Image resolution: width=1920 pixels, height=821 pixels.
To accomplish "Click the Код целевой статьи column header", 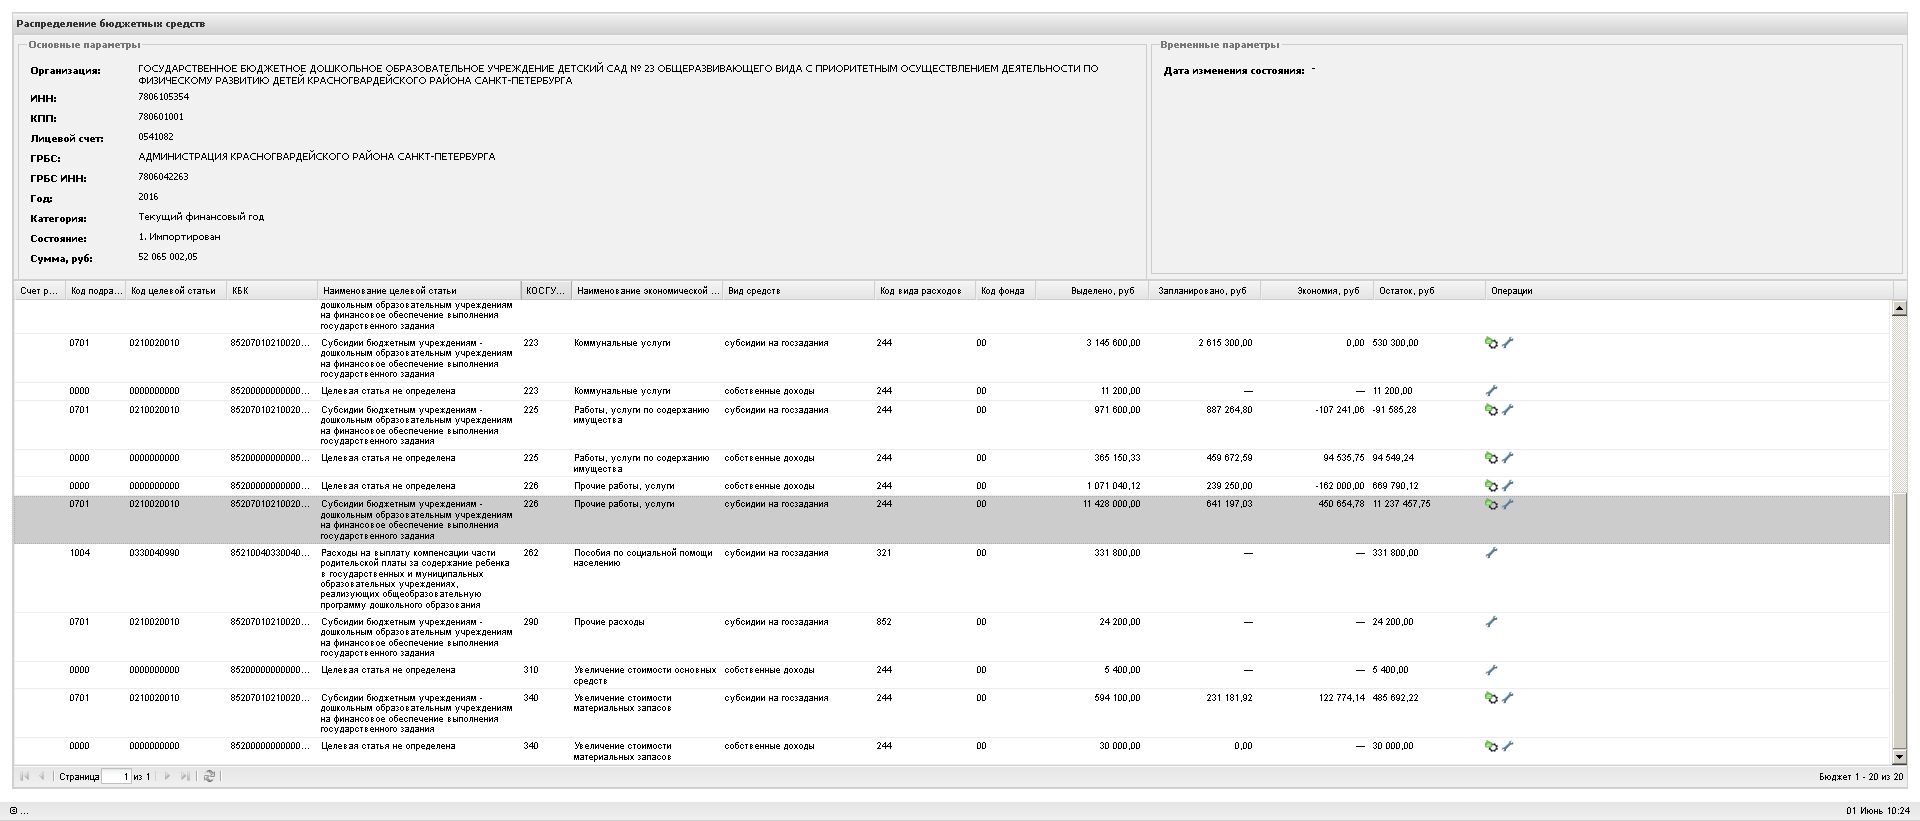I will coord(176,291).
